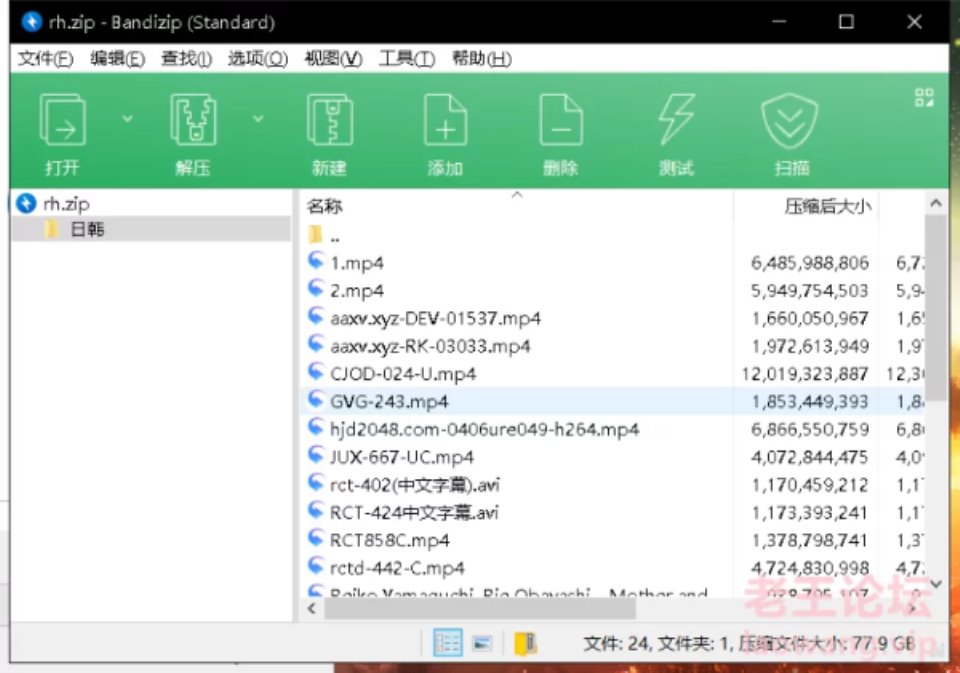Switch to detail list view in status bar
Viewport: 960px width, 673px height.
(x=447, y=642)
